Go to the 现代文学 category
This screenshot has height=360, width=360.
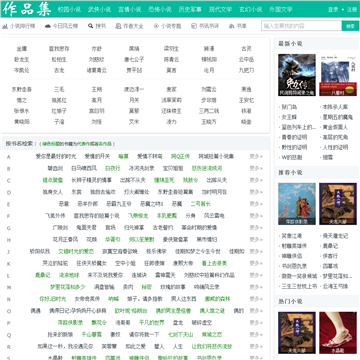click(220, 9)
